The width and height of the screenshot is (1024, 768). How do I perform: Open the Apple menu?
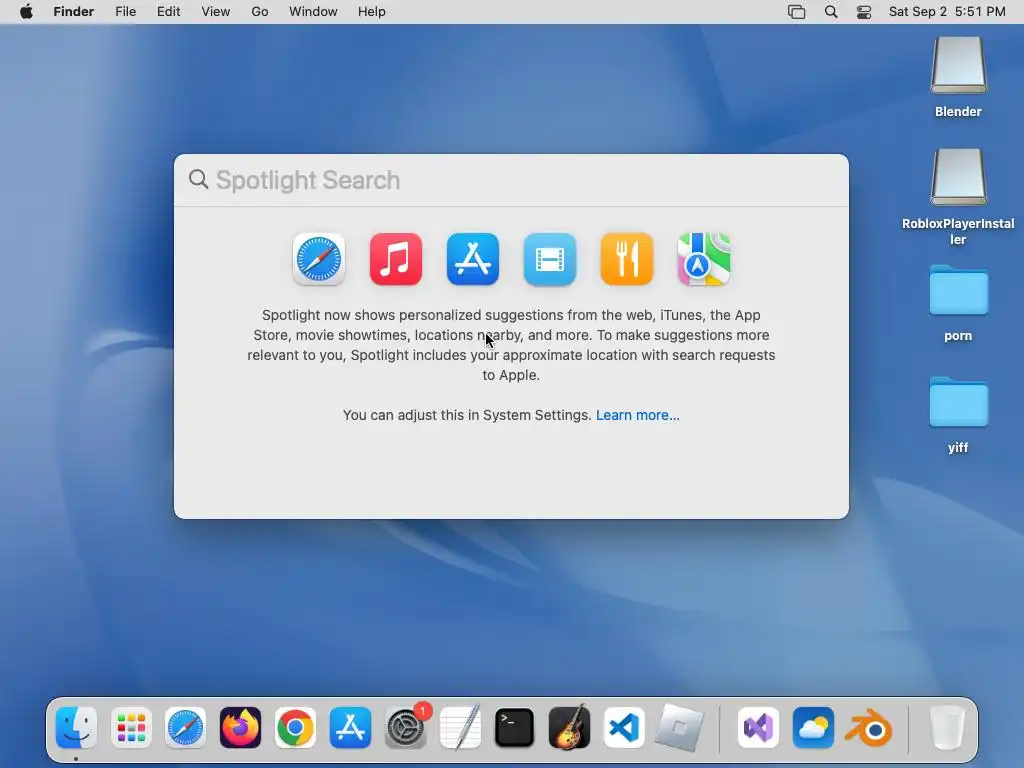click(26, 12)
